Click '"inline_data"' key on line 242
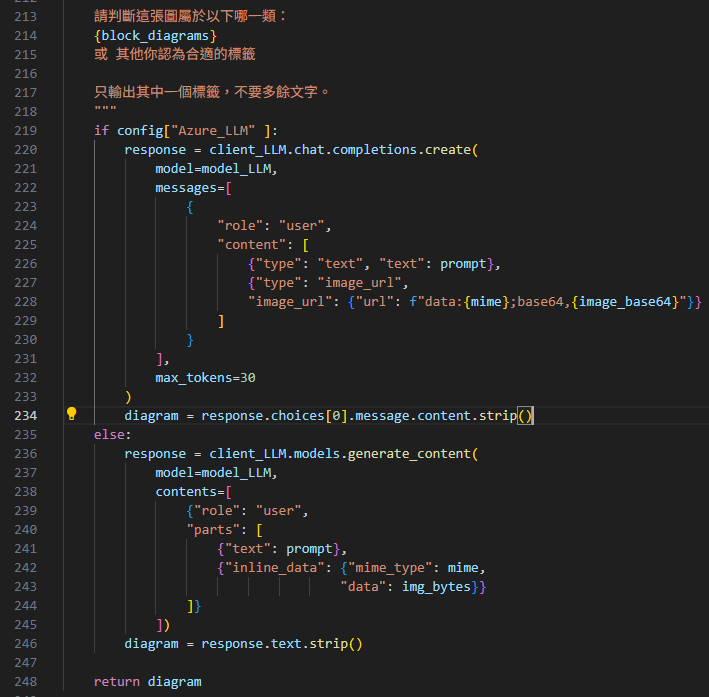Image resolution: width=709 pixels, height=697 pixels. pos(274,568)
